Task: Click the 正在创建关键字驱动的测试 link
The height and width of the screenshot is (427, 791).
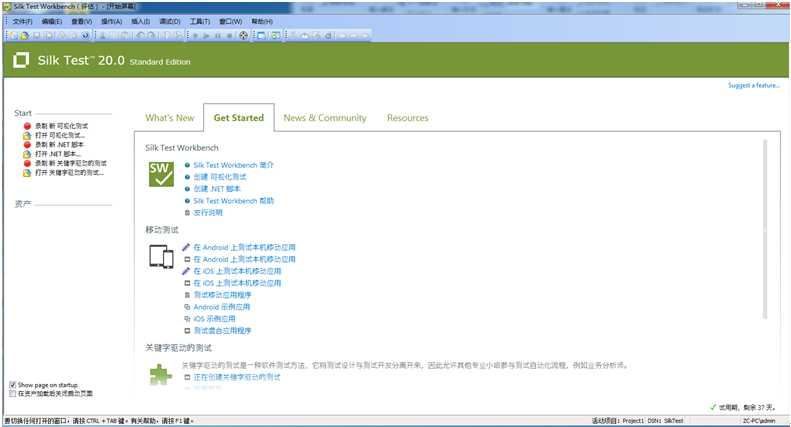Action: (237, 377)
